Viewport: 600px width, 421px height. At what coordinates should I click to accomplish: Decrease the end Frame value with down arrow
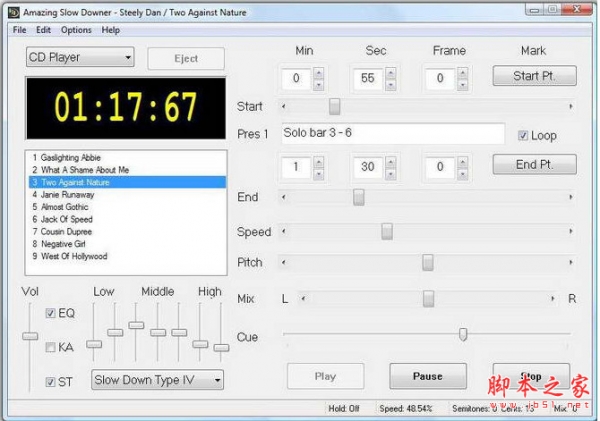(463, 174)
